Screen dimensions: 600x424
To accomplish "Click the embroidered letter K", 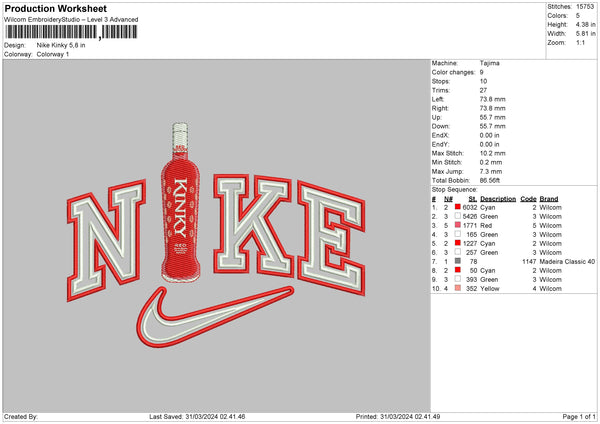I will tap(253, 224).
